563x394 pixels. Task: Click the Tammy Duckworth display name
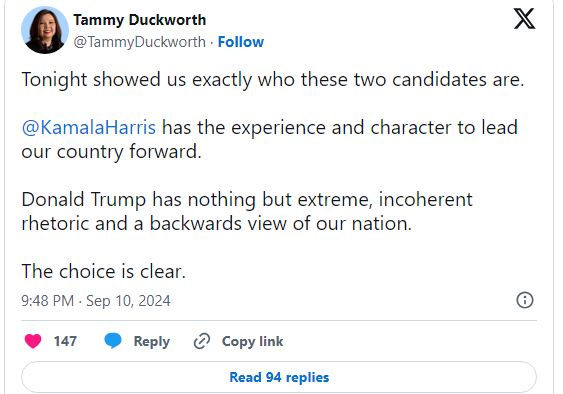coord(140,20)
